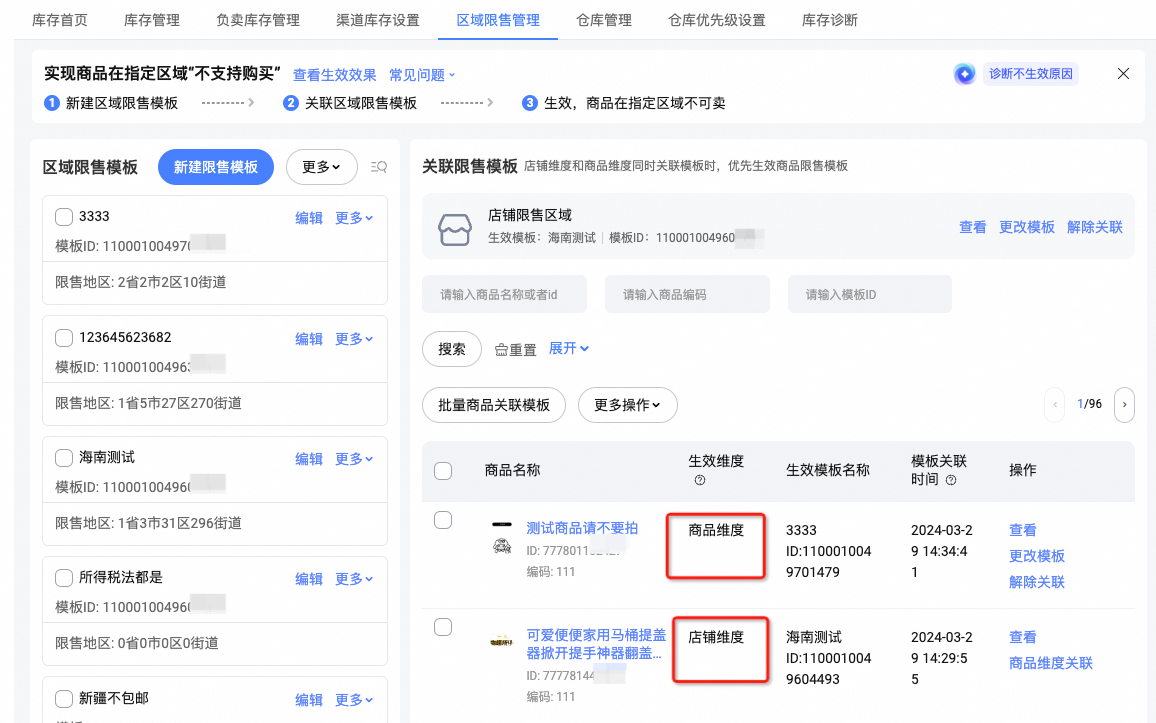Check the 新疆不包邮 template checkbox
The width and height of the screenshot is (1156, 723).
click(x=64, y=699)
